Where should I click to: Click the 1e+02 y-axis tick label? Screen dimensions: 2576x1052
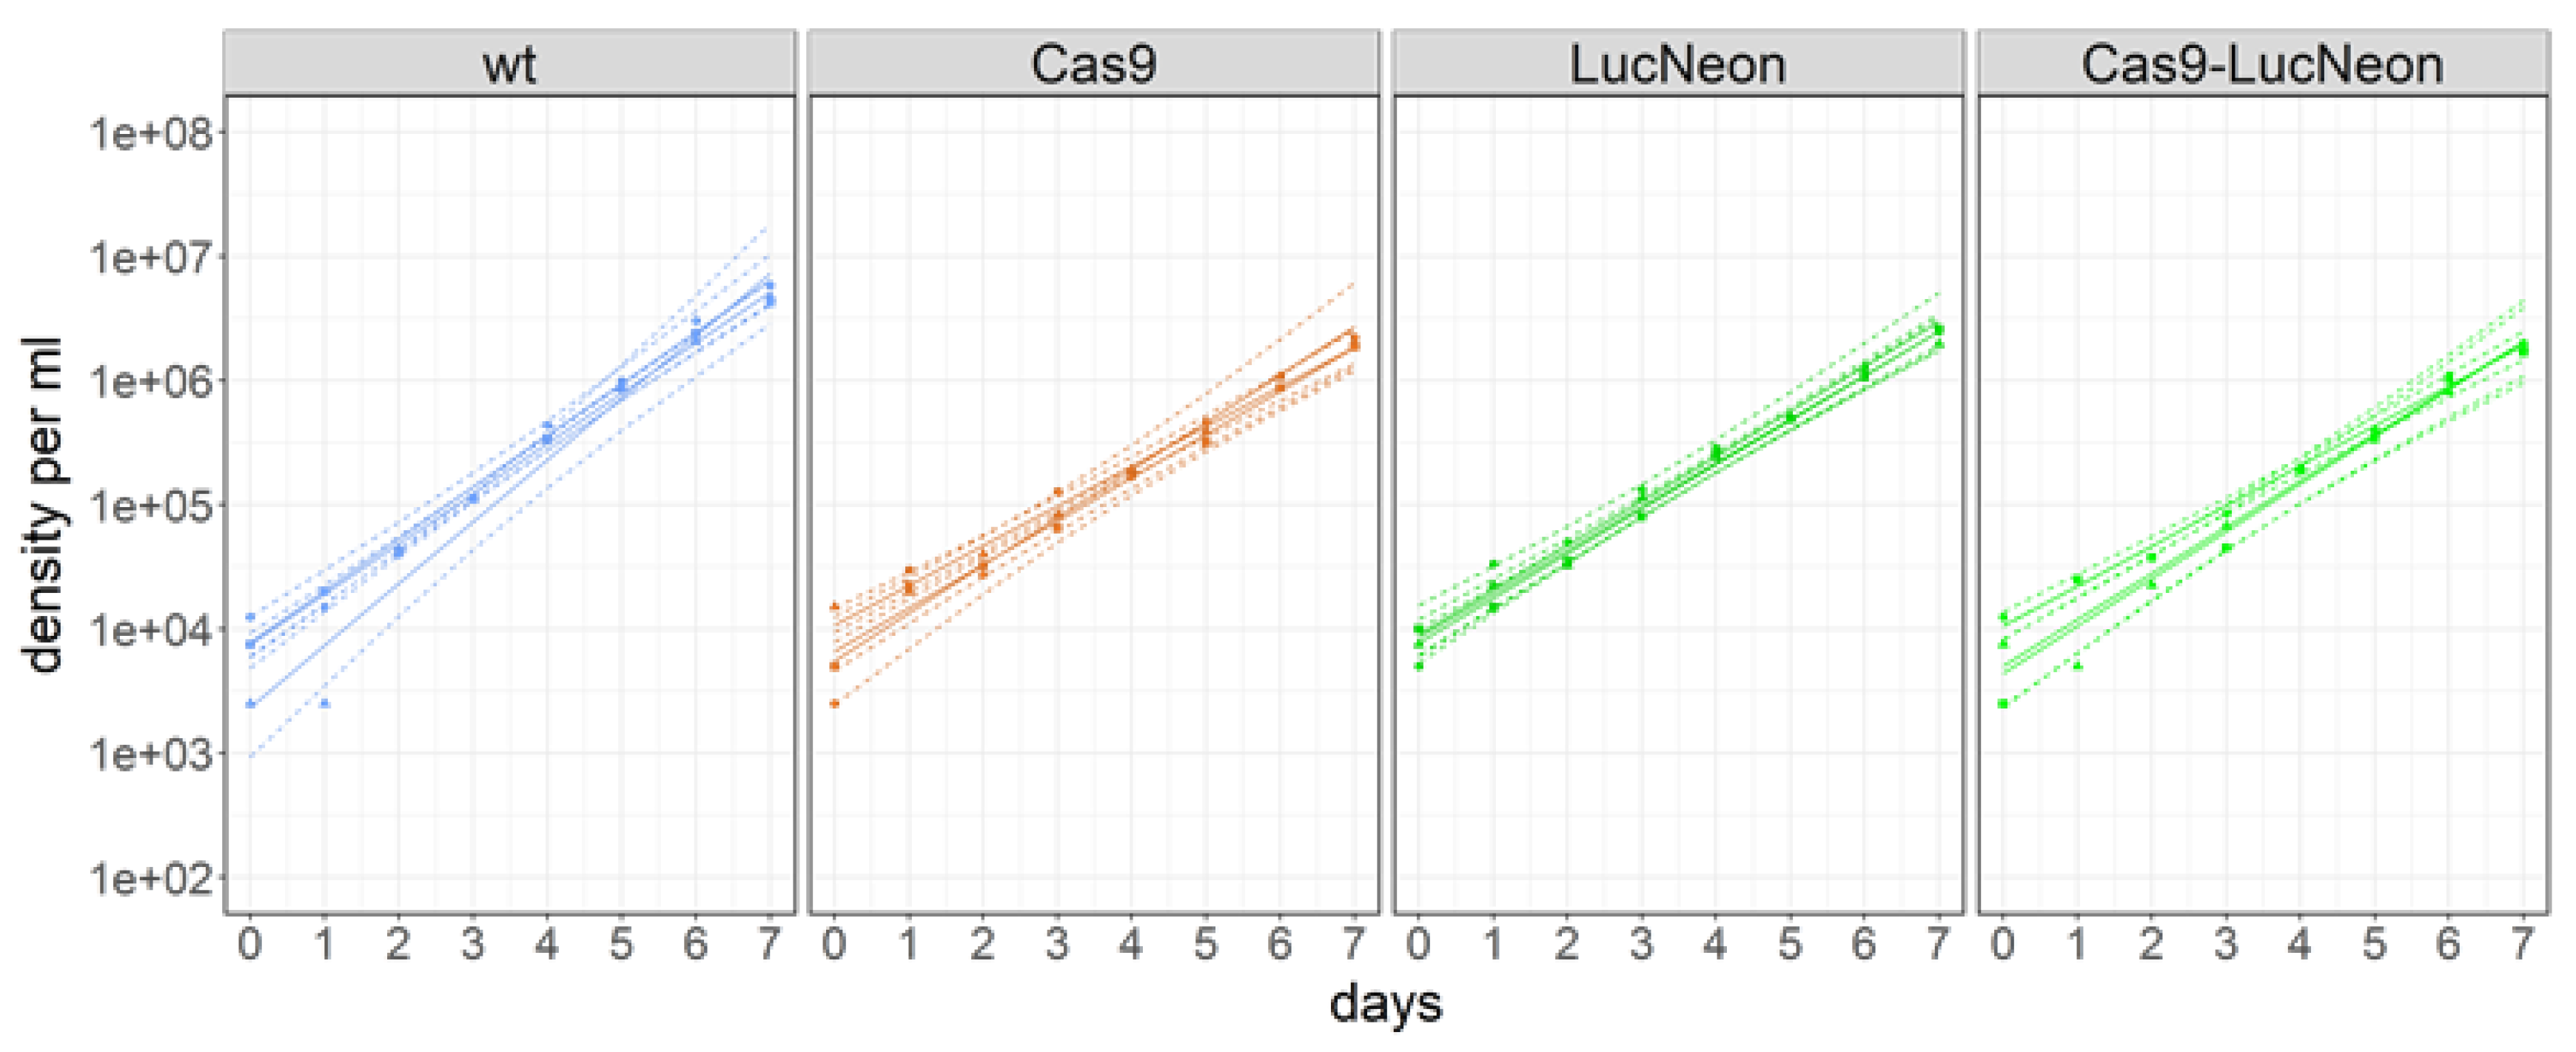[152, 879]
